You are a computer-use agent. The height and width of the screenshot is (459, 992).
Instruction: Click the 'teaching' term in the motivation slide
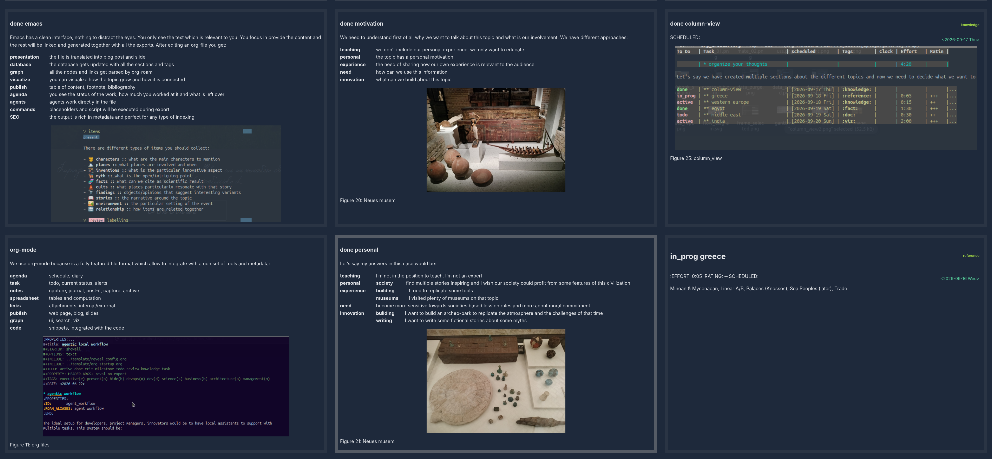click(350, 49)
